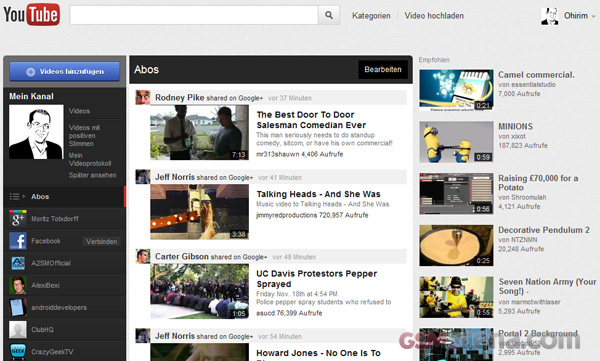Open AlexiBexi subscription
The height and width of the screenshot is (361, 600).
coord(45,286)
